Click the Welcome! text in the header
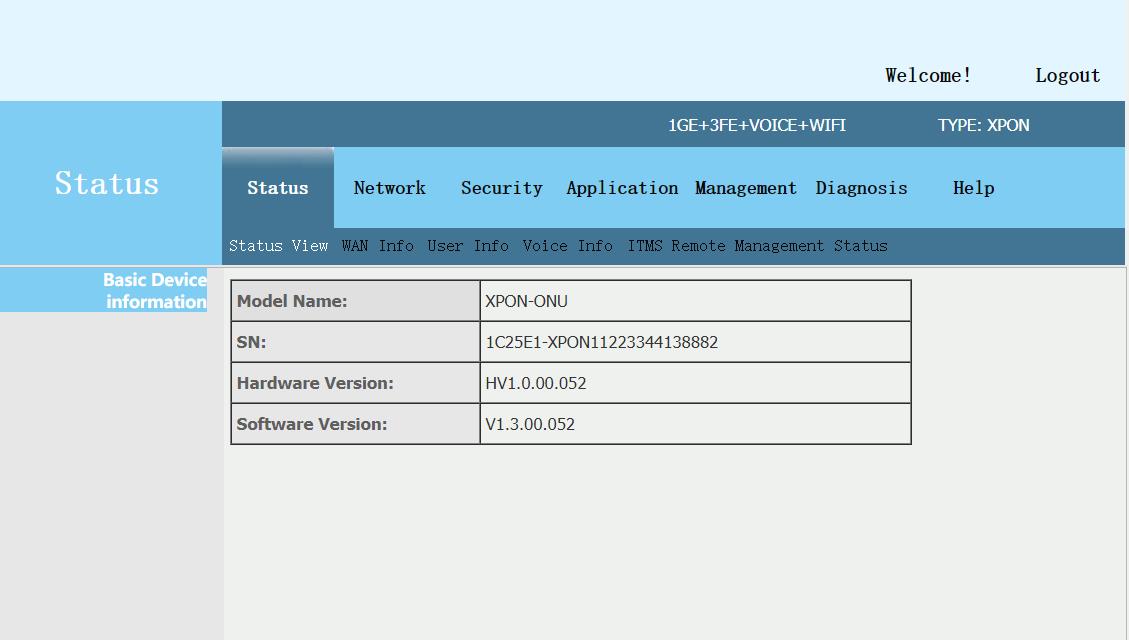 coord(928,76)
